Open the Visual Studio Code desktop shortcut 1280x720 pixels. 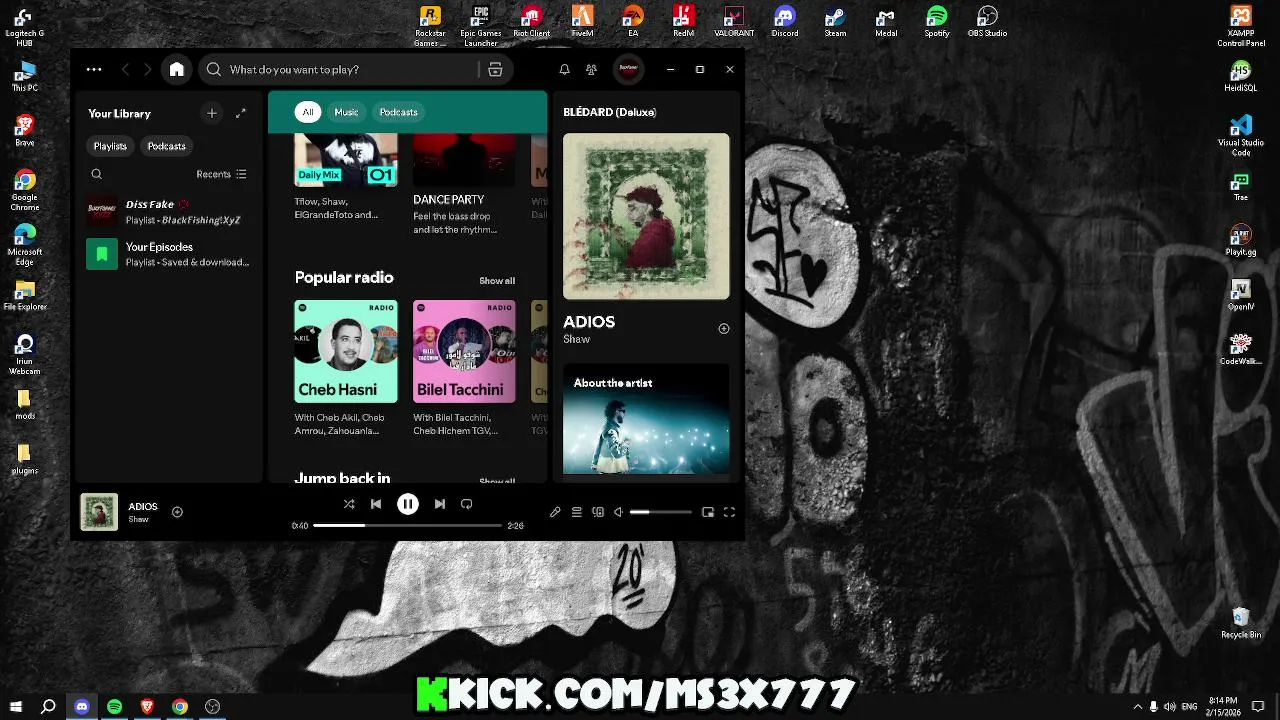pos(1241,136)
